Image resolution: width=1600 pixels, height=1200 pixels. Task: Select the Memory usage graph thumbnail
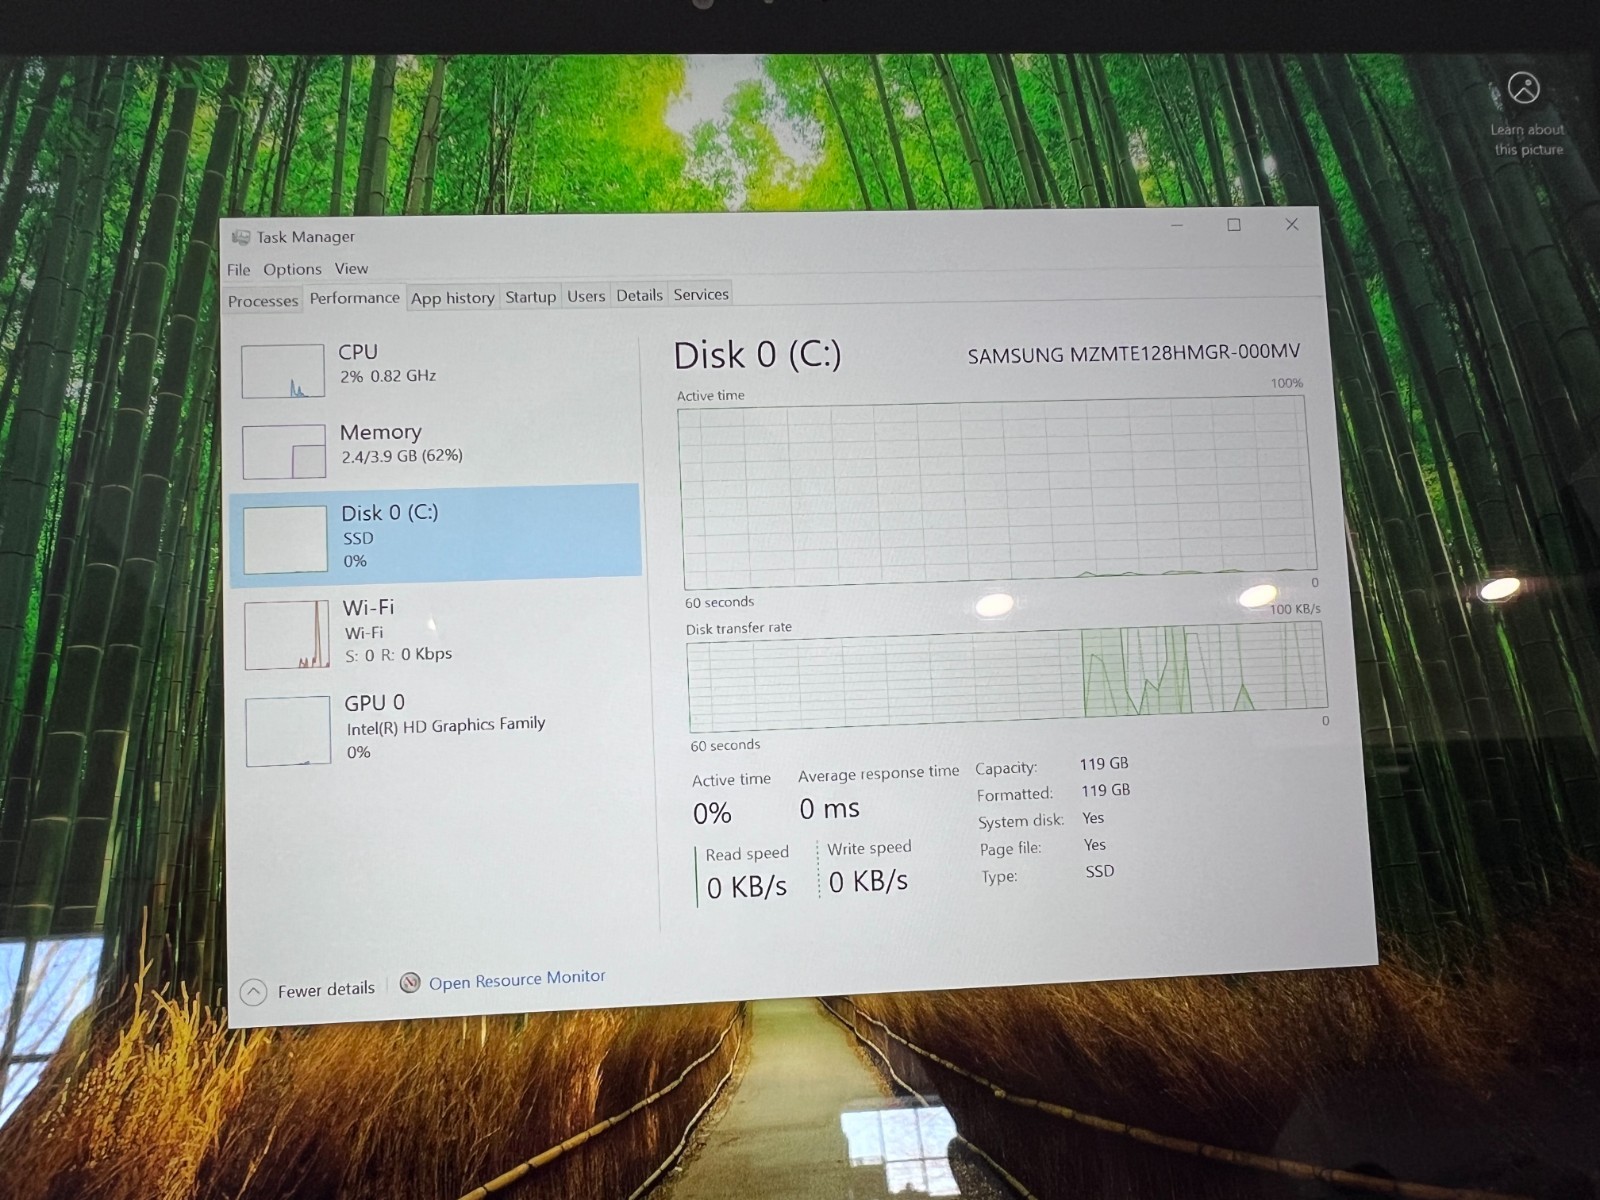click(x=284, y=451)
